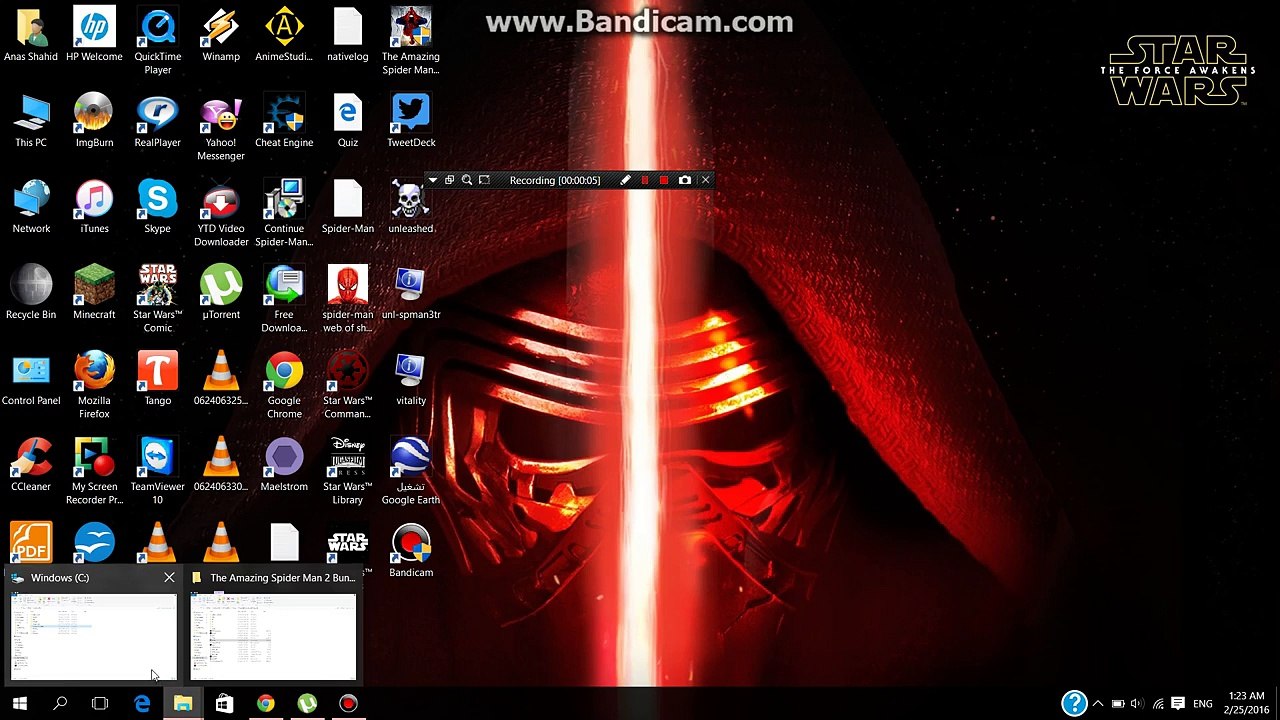Image resolution: width=1280 pixels, height=720 pixels.
Task: Open the Windows Start menu
Action: (19, 704)
